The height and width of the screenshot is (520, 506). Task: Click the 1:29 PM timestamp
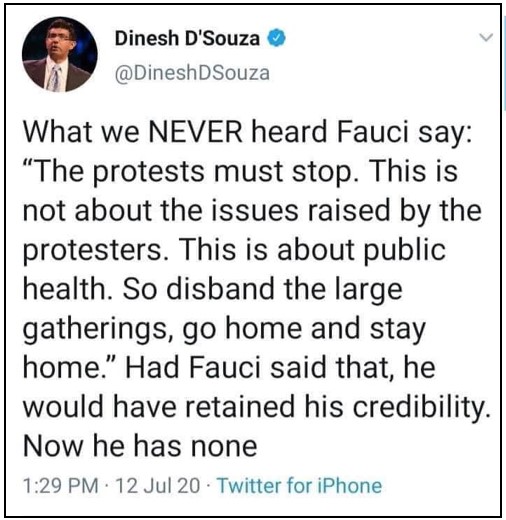pyautogui.click(x=61, y=485)
